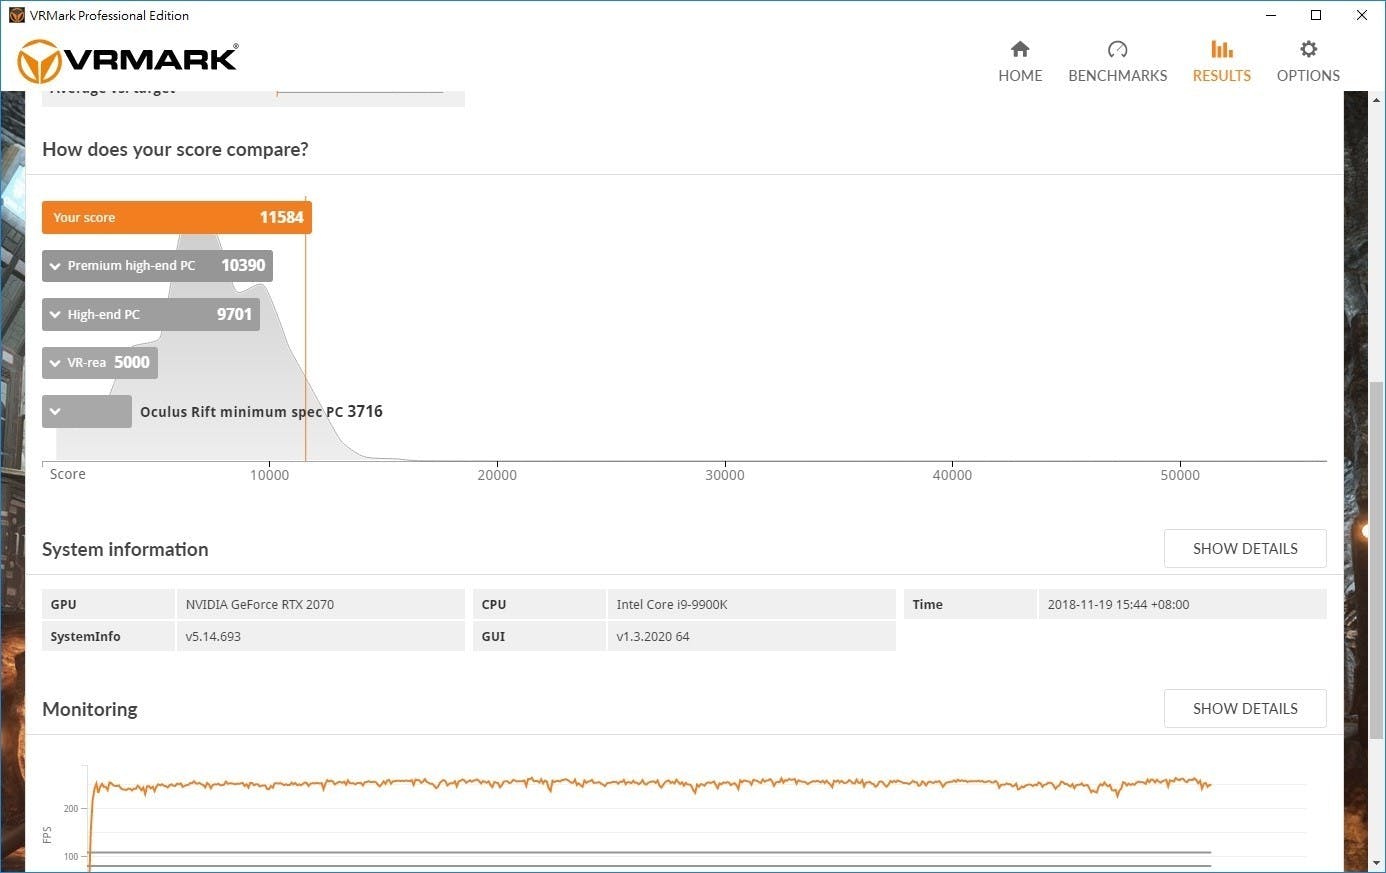Expand the Premium high-end PC entry
This screenshot has height=873, width=1386.
pyautogui.click(x=55, y=266)
